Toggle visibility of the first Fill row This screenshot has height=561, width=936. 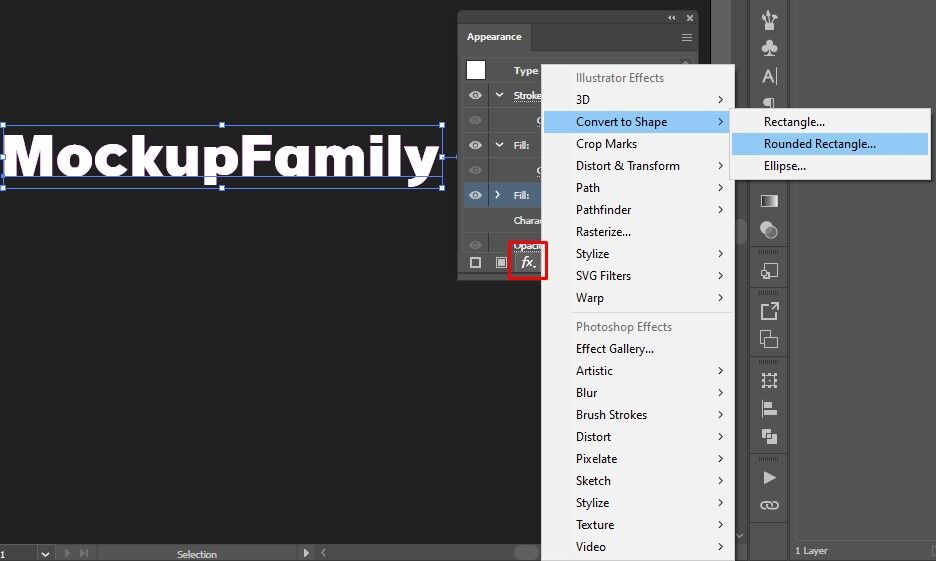point(476,145)
